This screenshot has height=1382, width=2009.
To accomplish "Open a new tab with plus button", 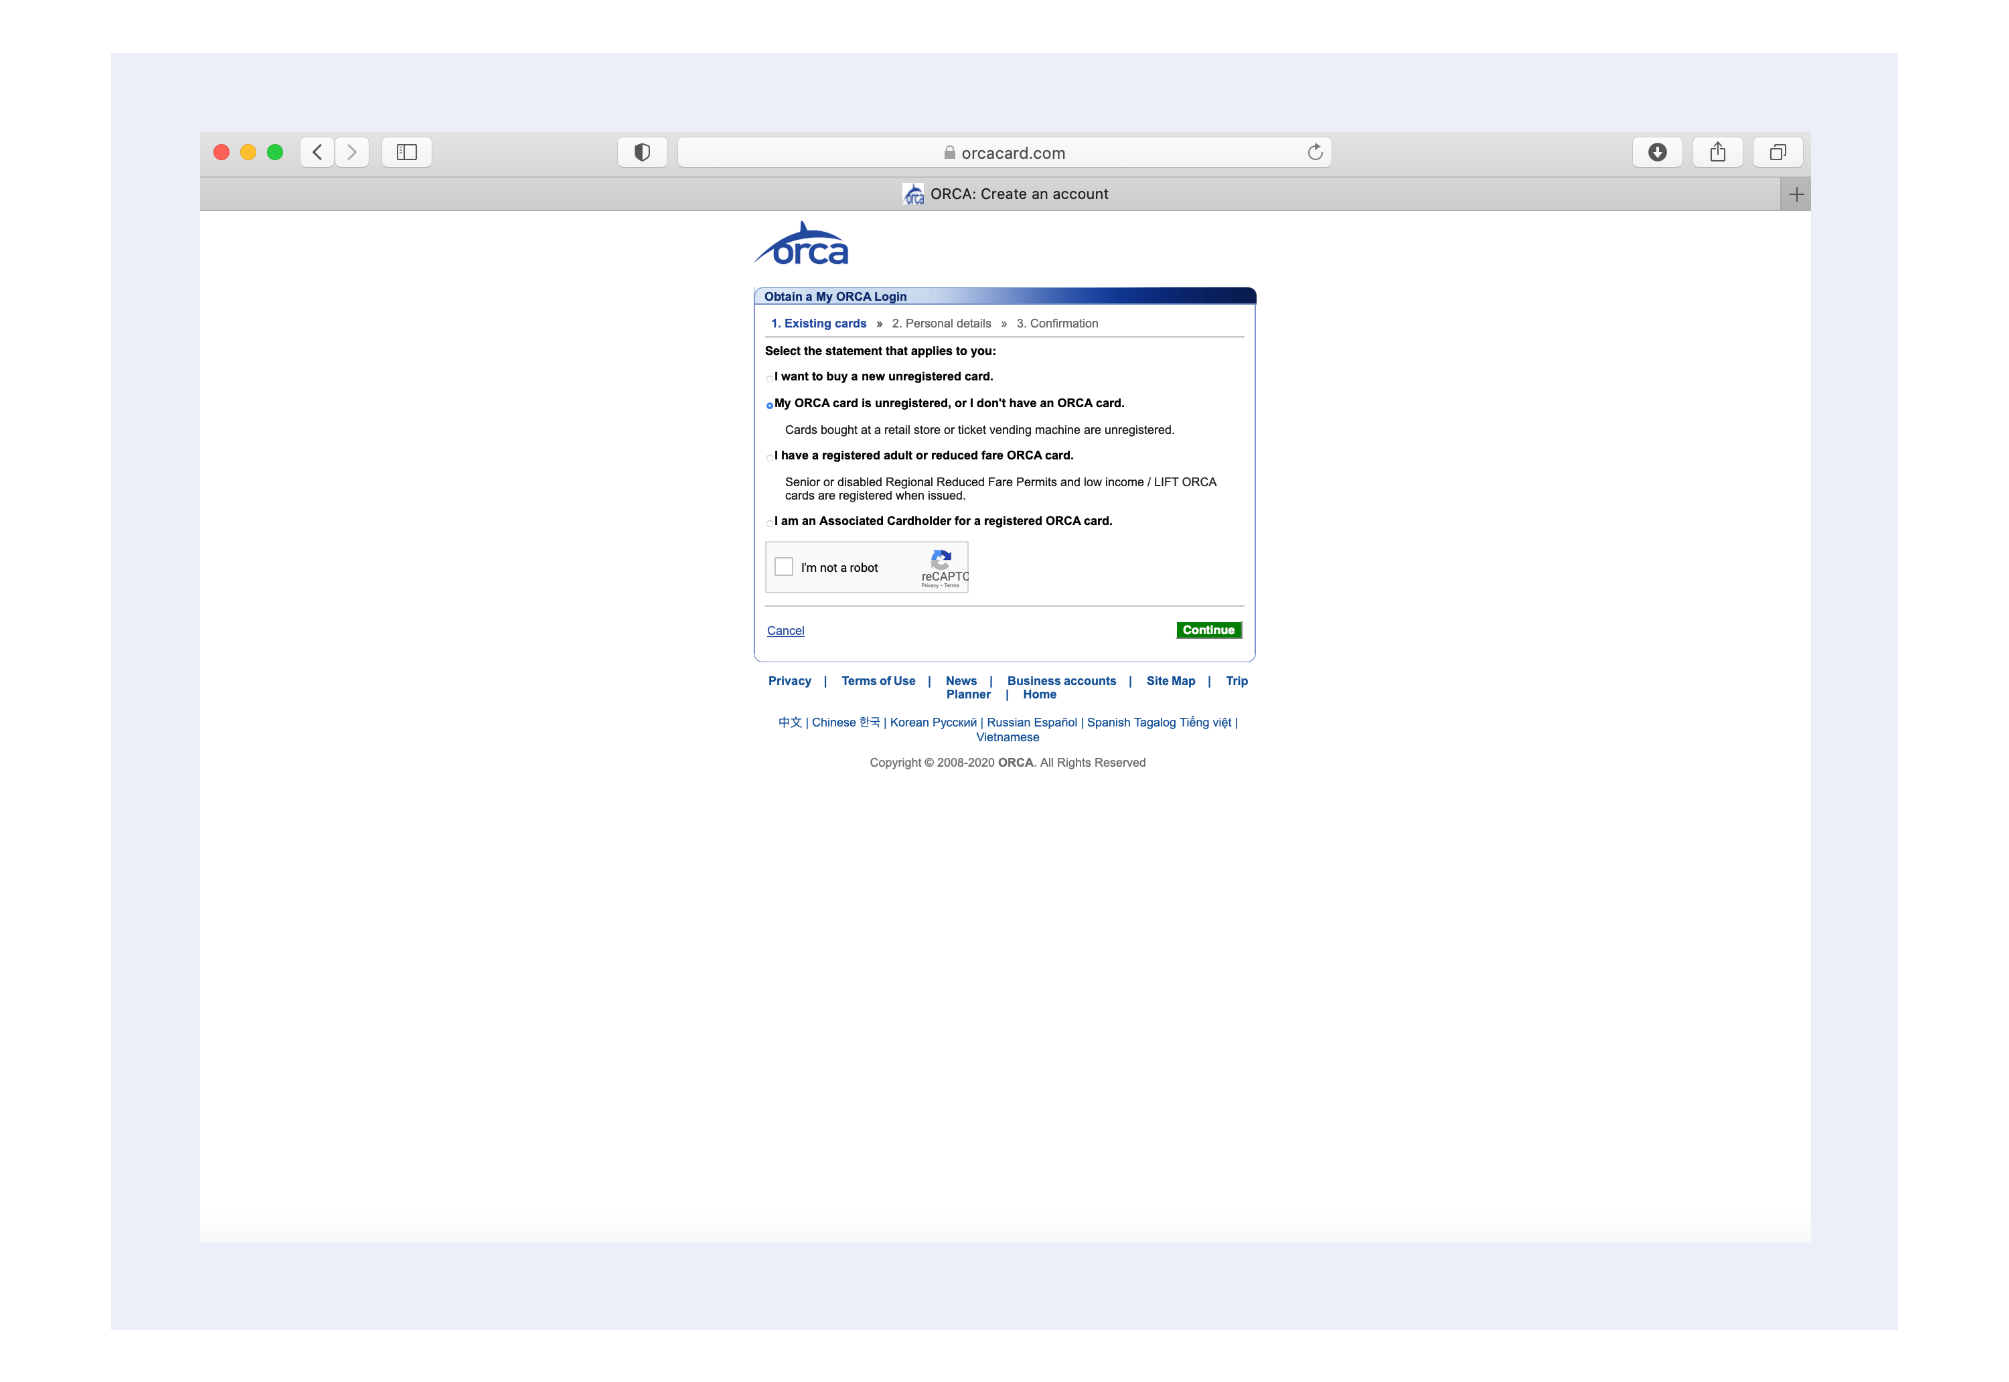I will (1796, 194).
